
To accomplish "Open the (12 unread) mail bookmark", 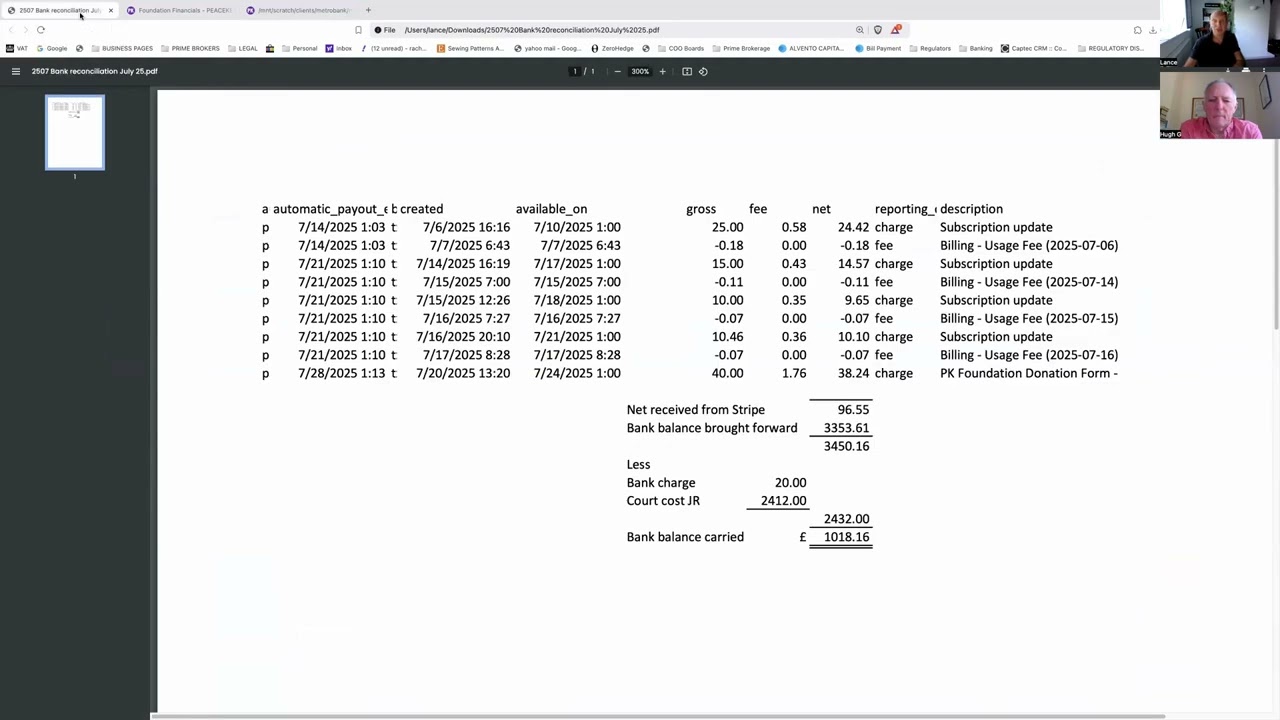I will click(x=393, y=48).
